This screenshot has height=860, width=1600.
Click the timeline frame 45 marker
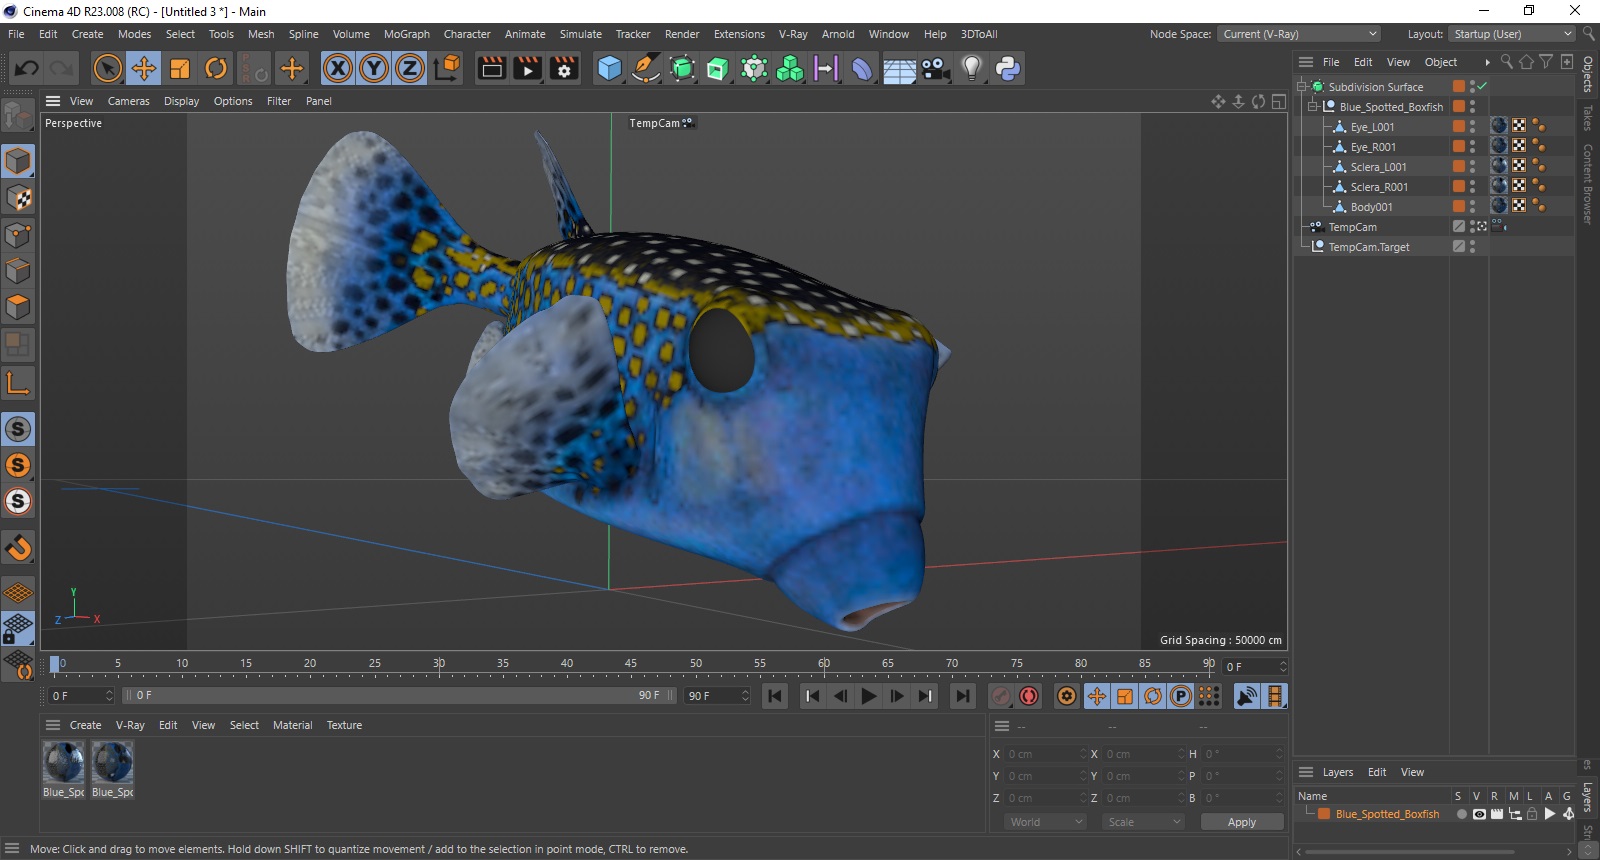[631, 664]
